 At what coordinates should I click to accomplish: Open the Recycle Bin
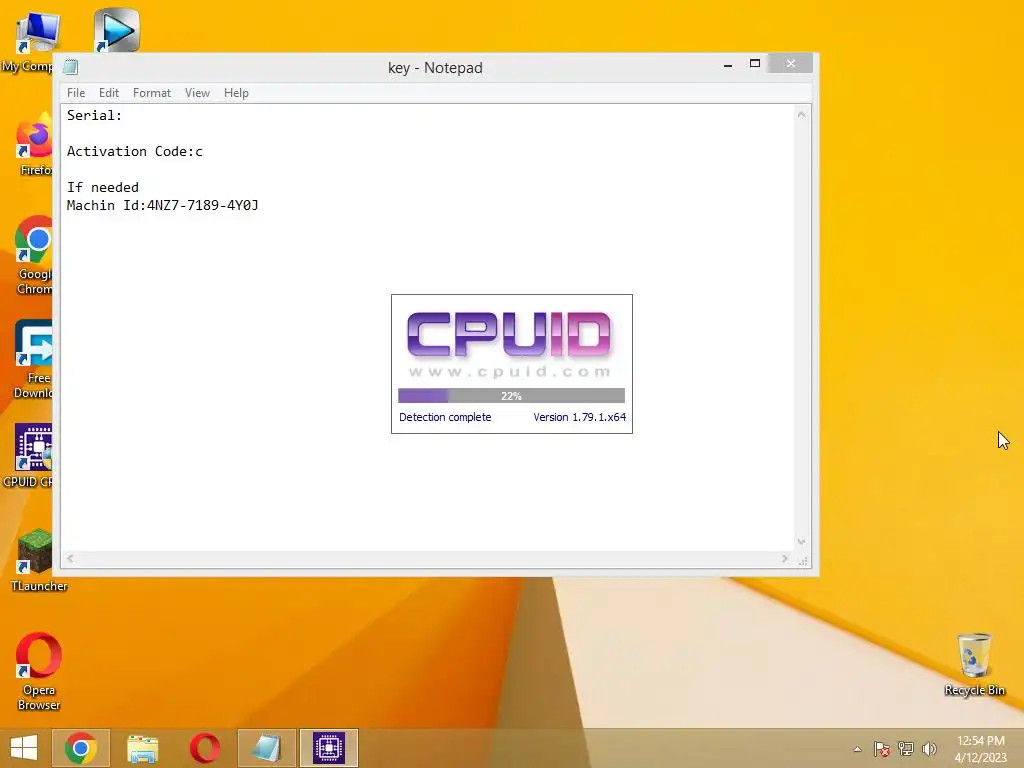(x=974, y=664)
